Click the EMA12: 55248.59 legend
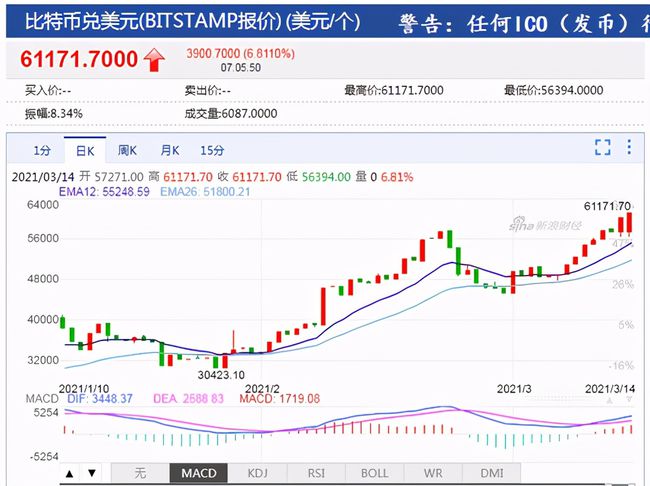 point(104,192)
